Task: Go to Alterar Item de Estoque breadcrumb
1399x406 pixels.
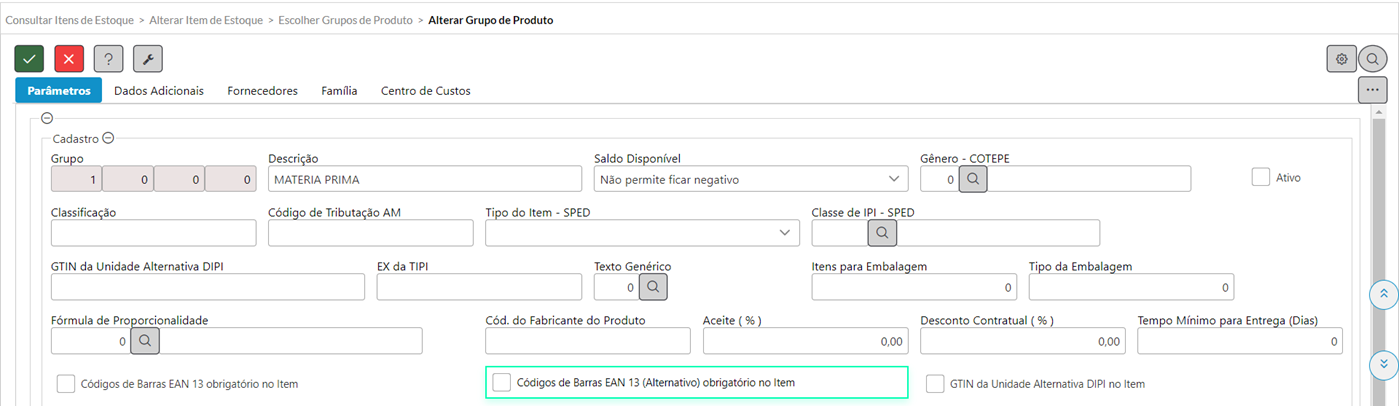Action: [207, 20]
